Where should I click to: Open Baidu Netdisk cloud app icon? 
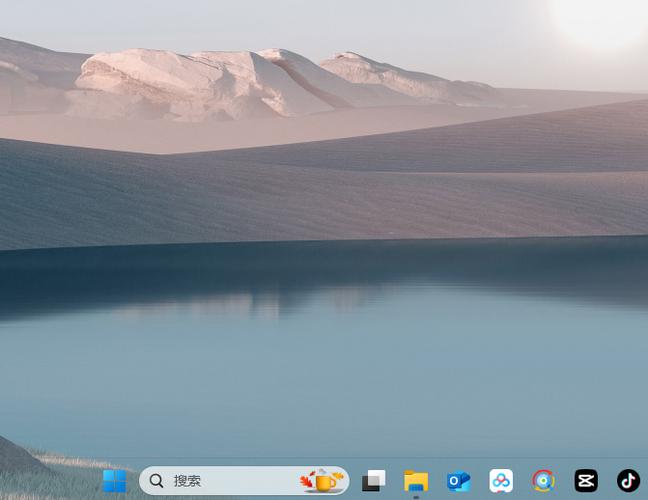[x=501, y=481]
